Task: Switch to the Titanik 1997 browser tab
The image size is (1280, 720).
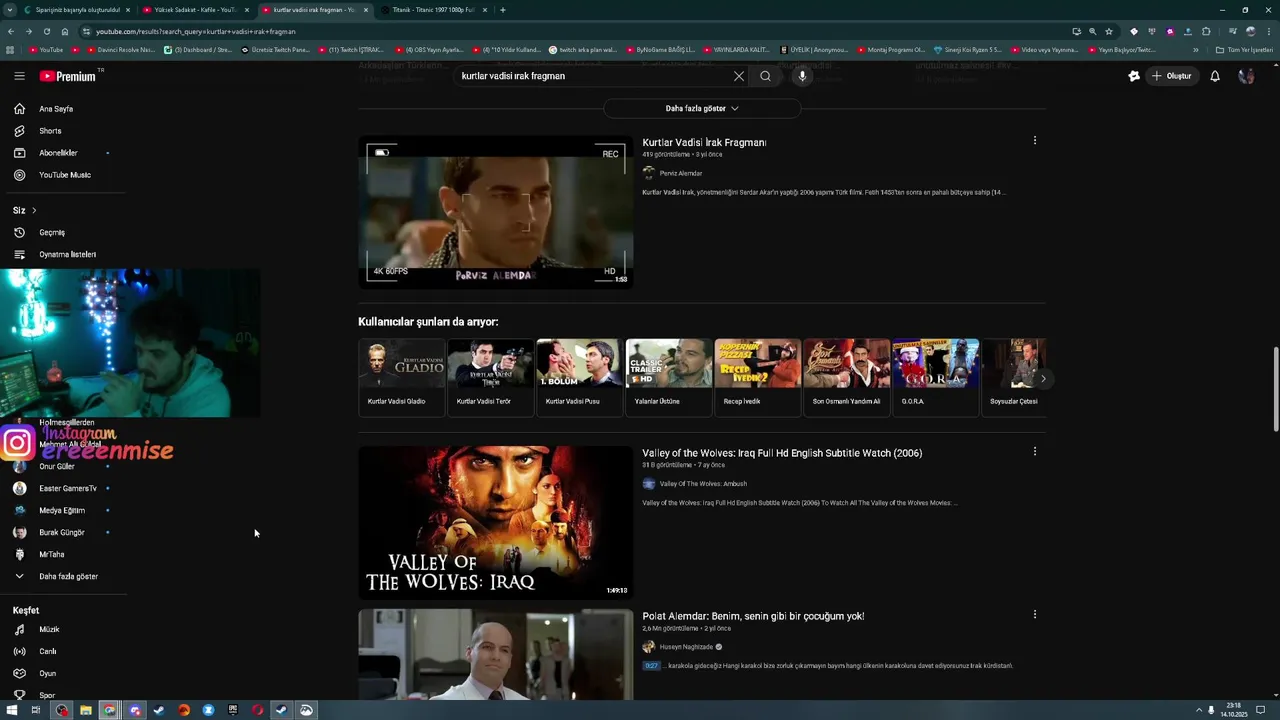Action: tap(434, 10)
